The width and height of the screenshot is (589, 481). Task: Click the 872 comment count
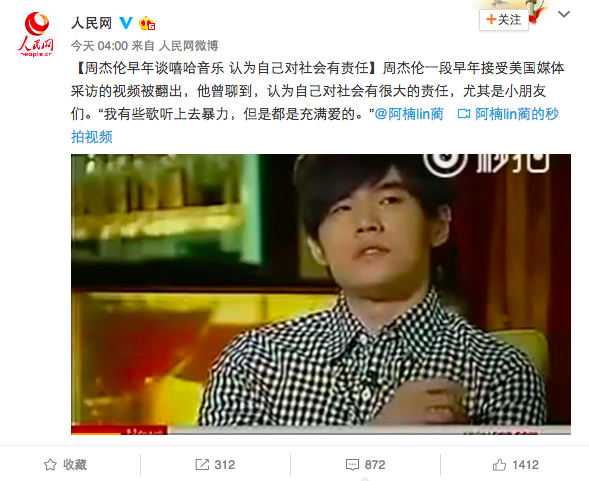coord(375,465)
